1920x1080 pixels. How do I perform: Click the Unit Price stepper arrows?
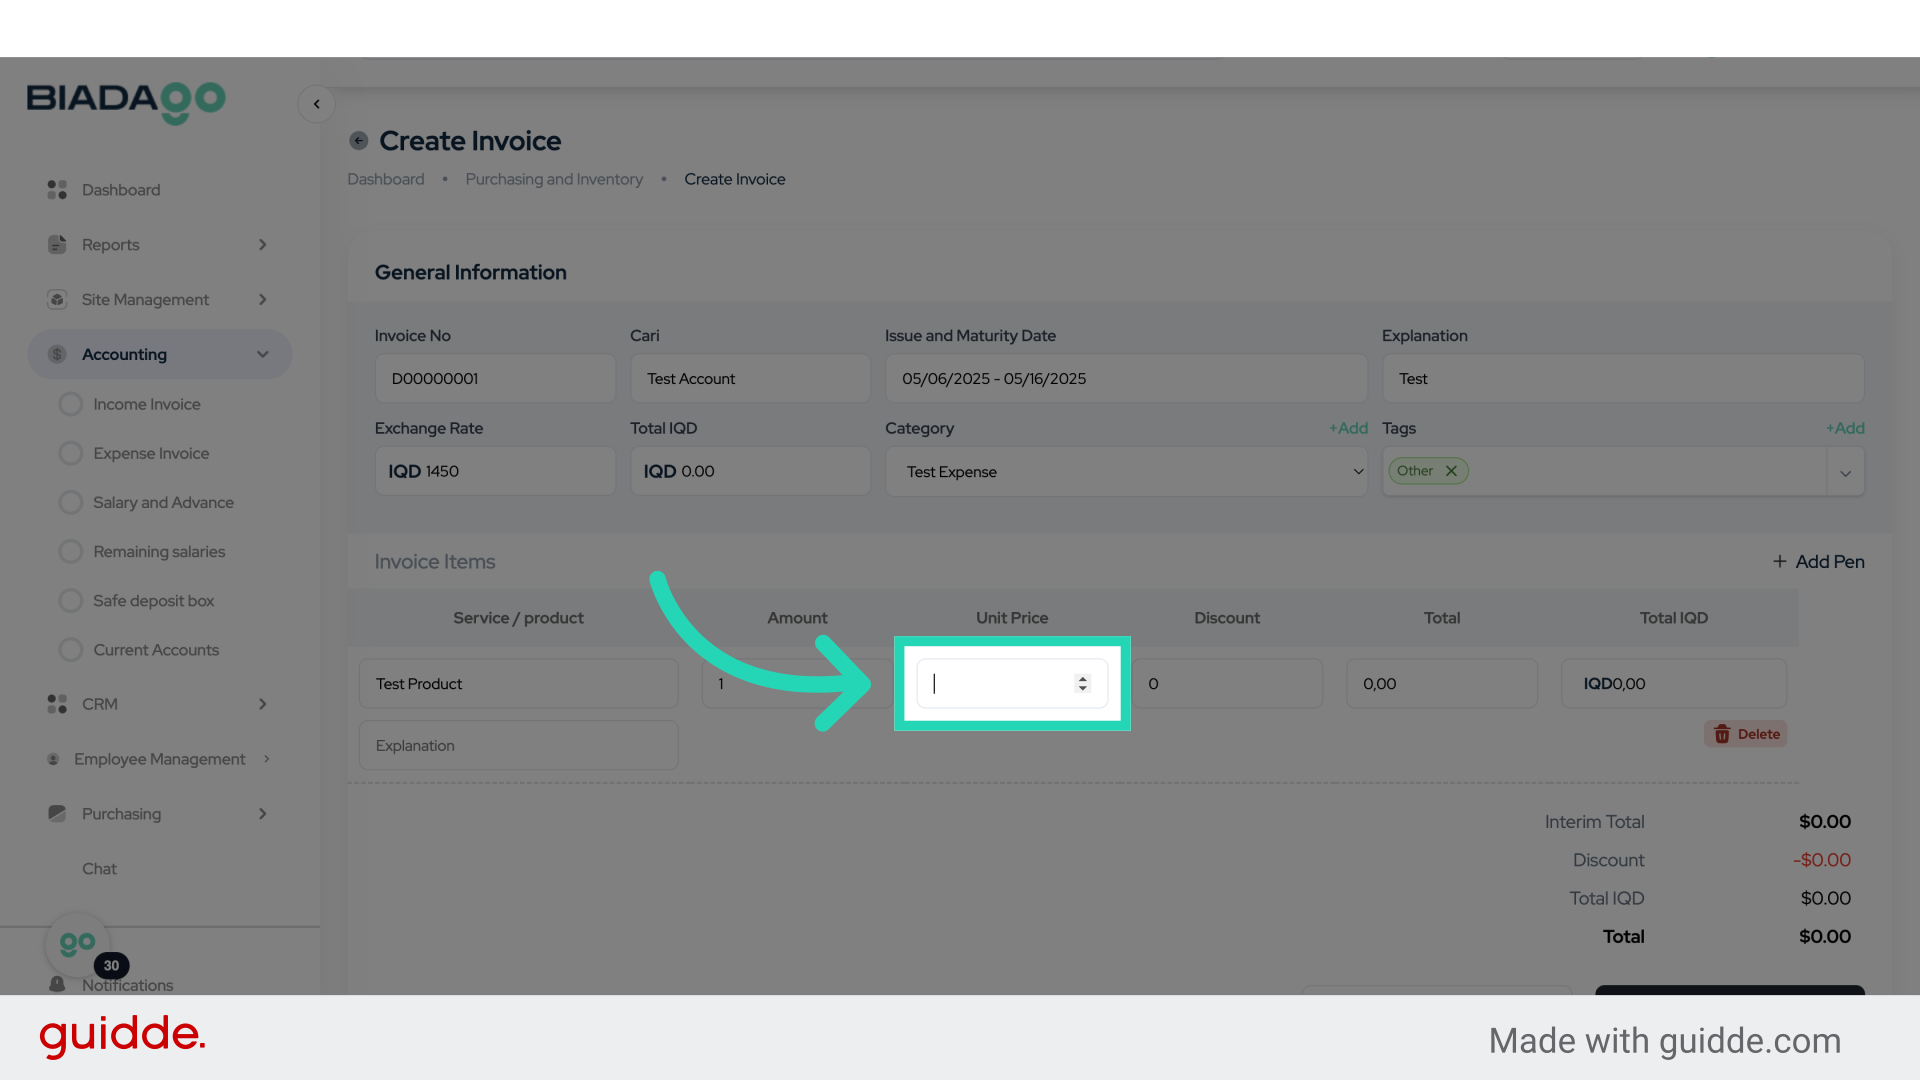[x=1082, y=683]
